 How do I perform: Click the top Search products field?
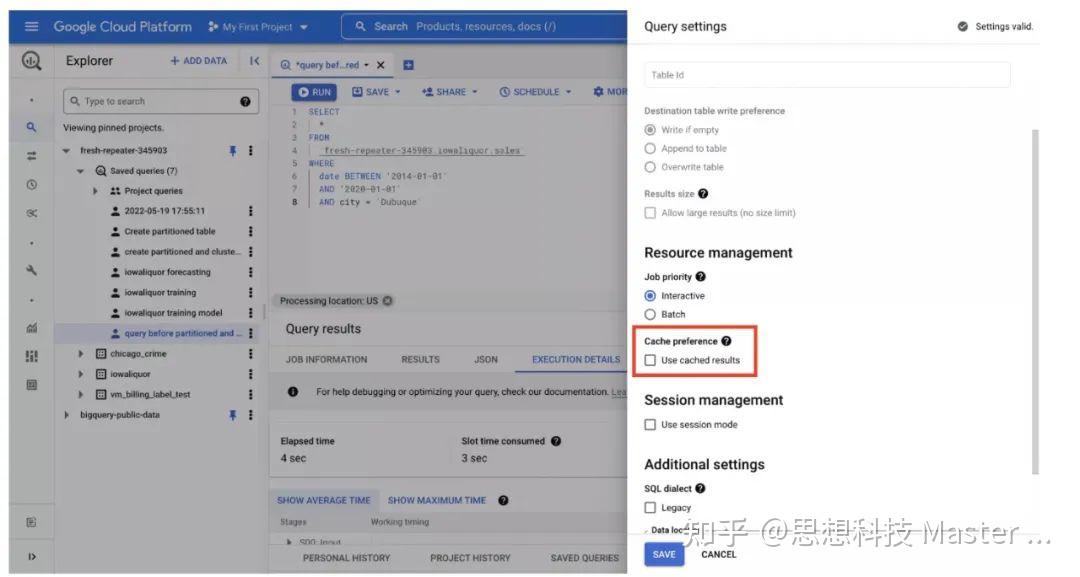484,26
